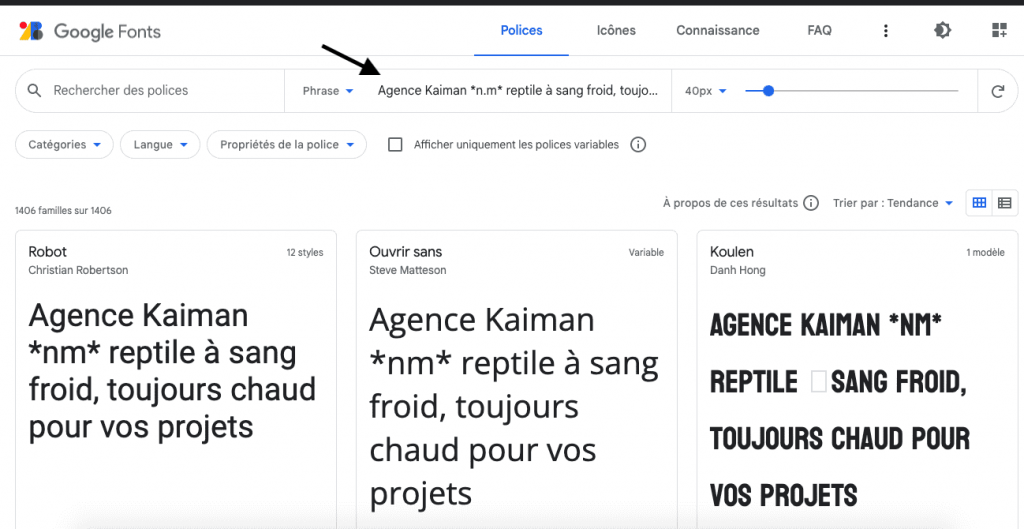The height and width of the screenshot is (529, 1024).
Task: Open the Koulen font card title
Action: pos(732,251)
